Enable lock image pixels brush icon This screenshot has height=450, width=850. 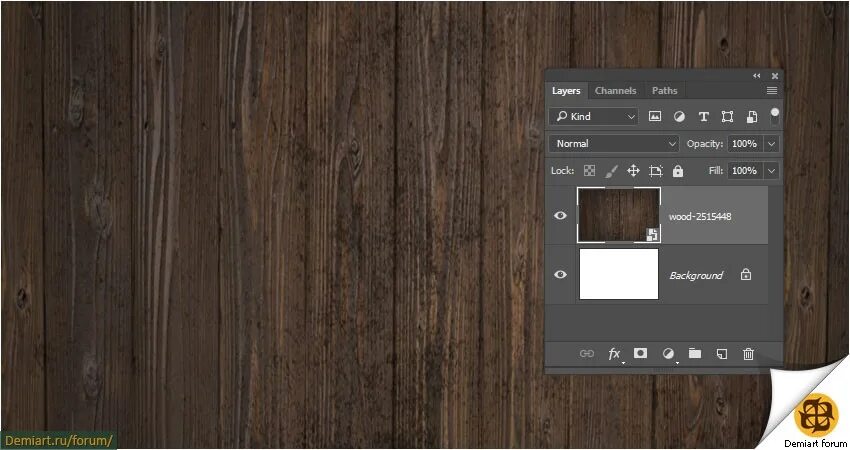[x=611, y=171]
